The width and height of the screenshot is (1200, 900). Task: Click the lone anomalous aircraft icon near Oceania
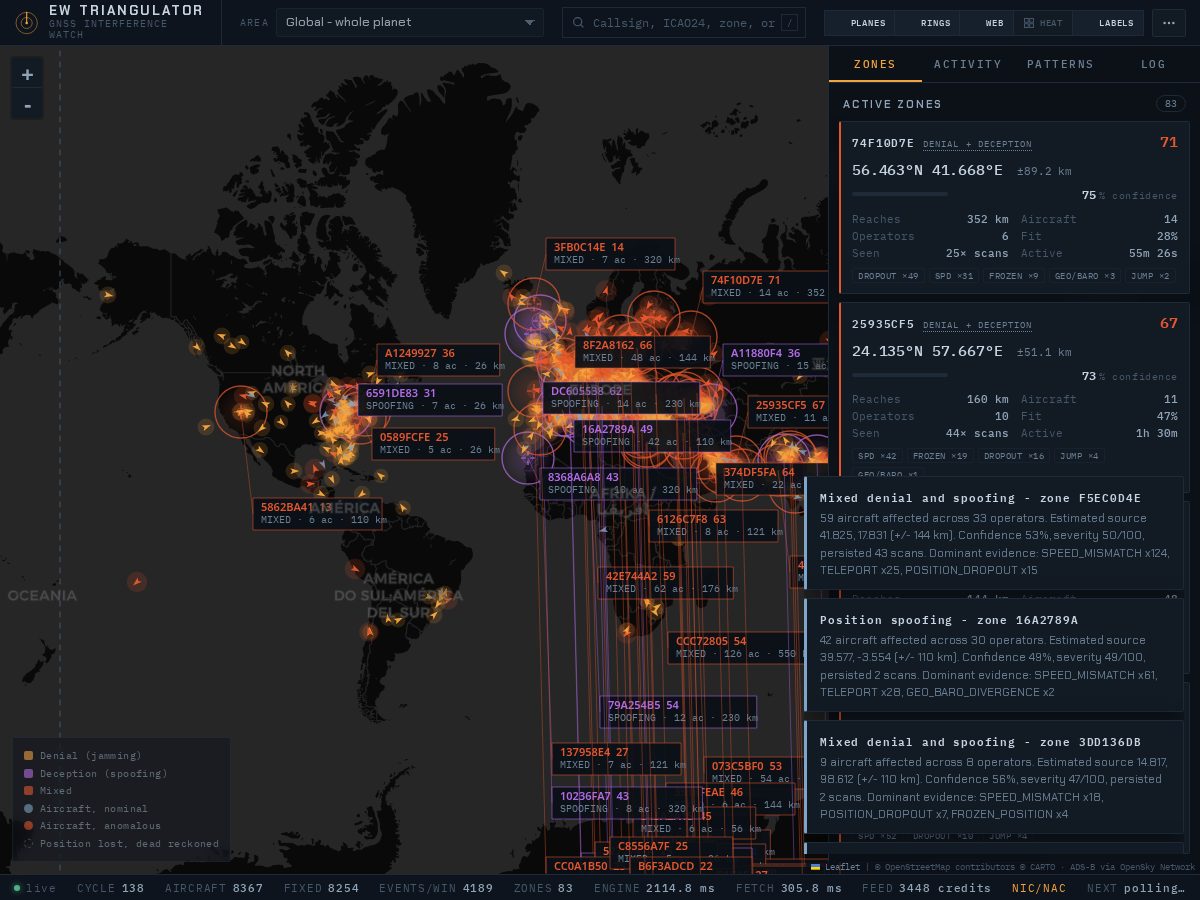pyautogui.click(x=137, y=581)
